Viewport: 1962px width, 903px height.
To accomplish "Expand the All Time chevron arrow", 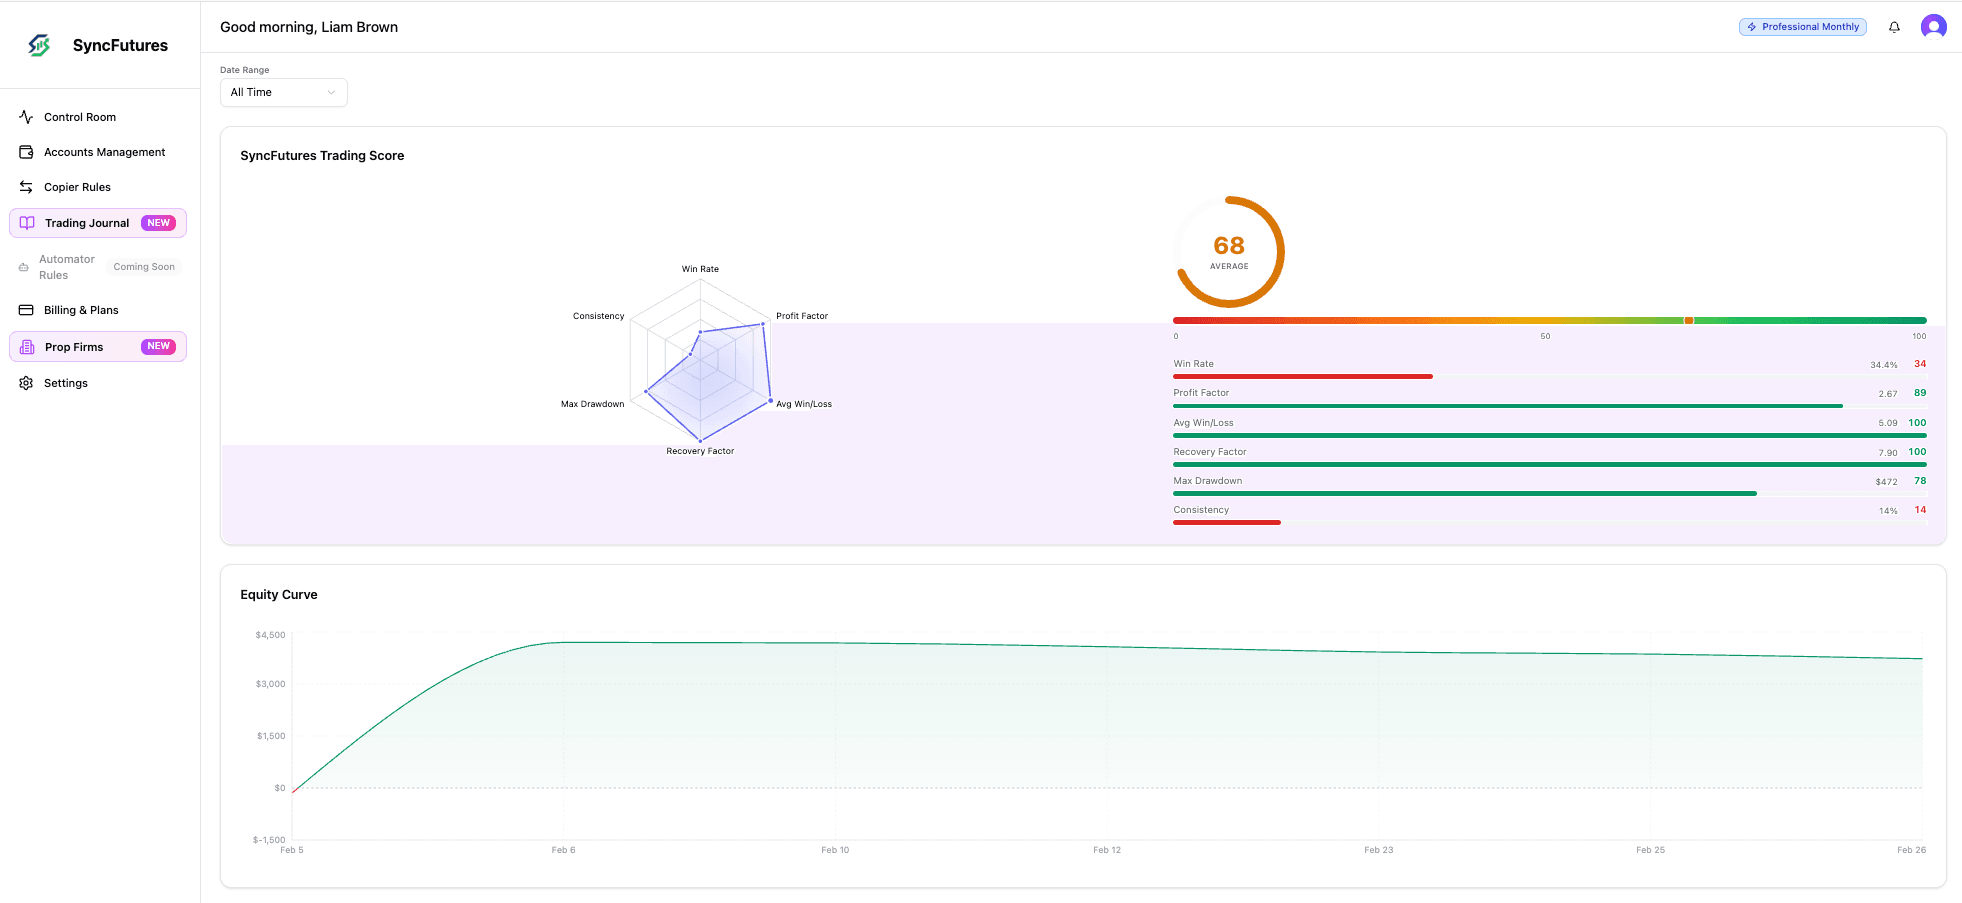I will (331, 92).
